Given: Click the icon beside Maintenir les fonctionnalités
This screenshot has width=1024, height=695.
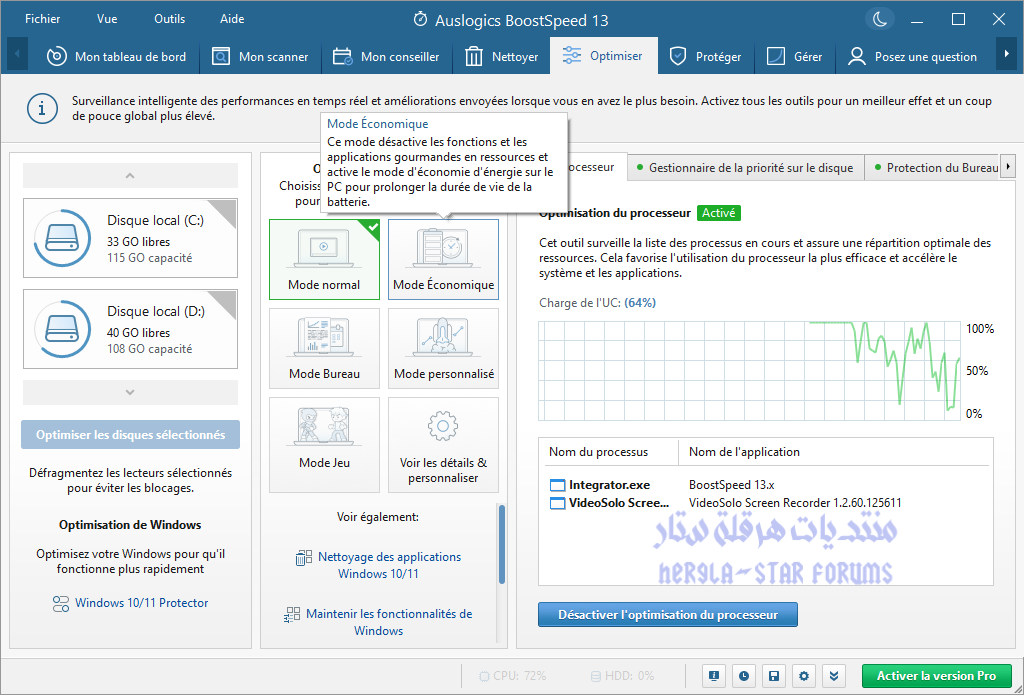Looking at the screenshot, I should [291, 615].
